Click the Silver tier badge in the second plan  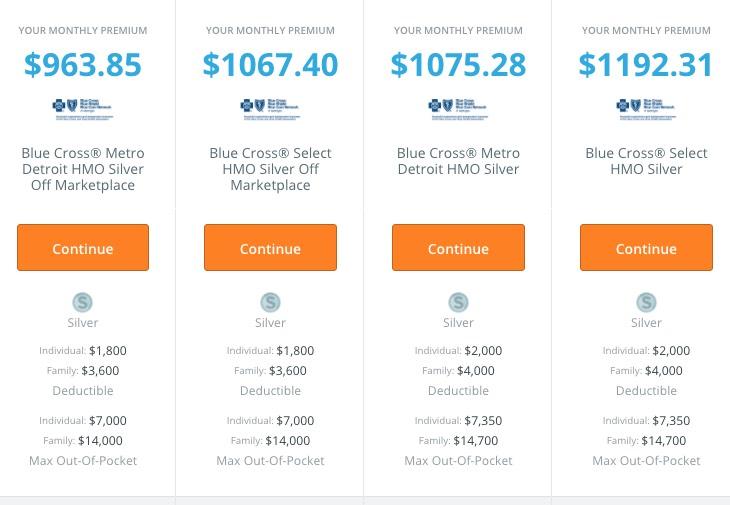click(271, 302)
